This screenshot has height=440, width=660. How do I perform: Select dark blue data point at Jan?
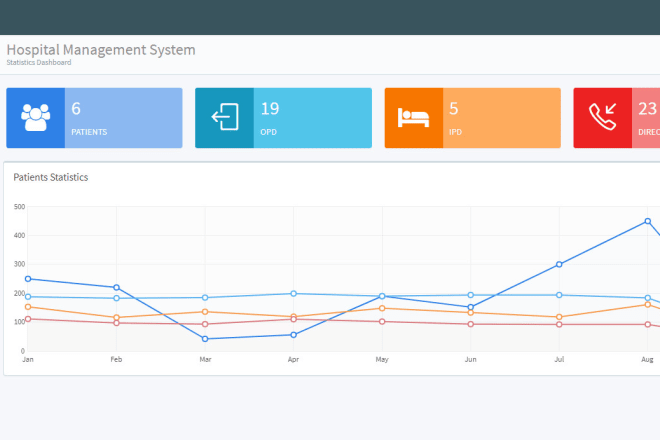point(28,279)
